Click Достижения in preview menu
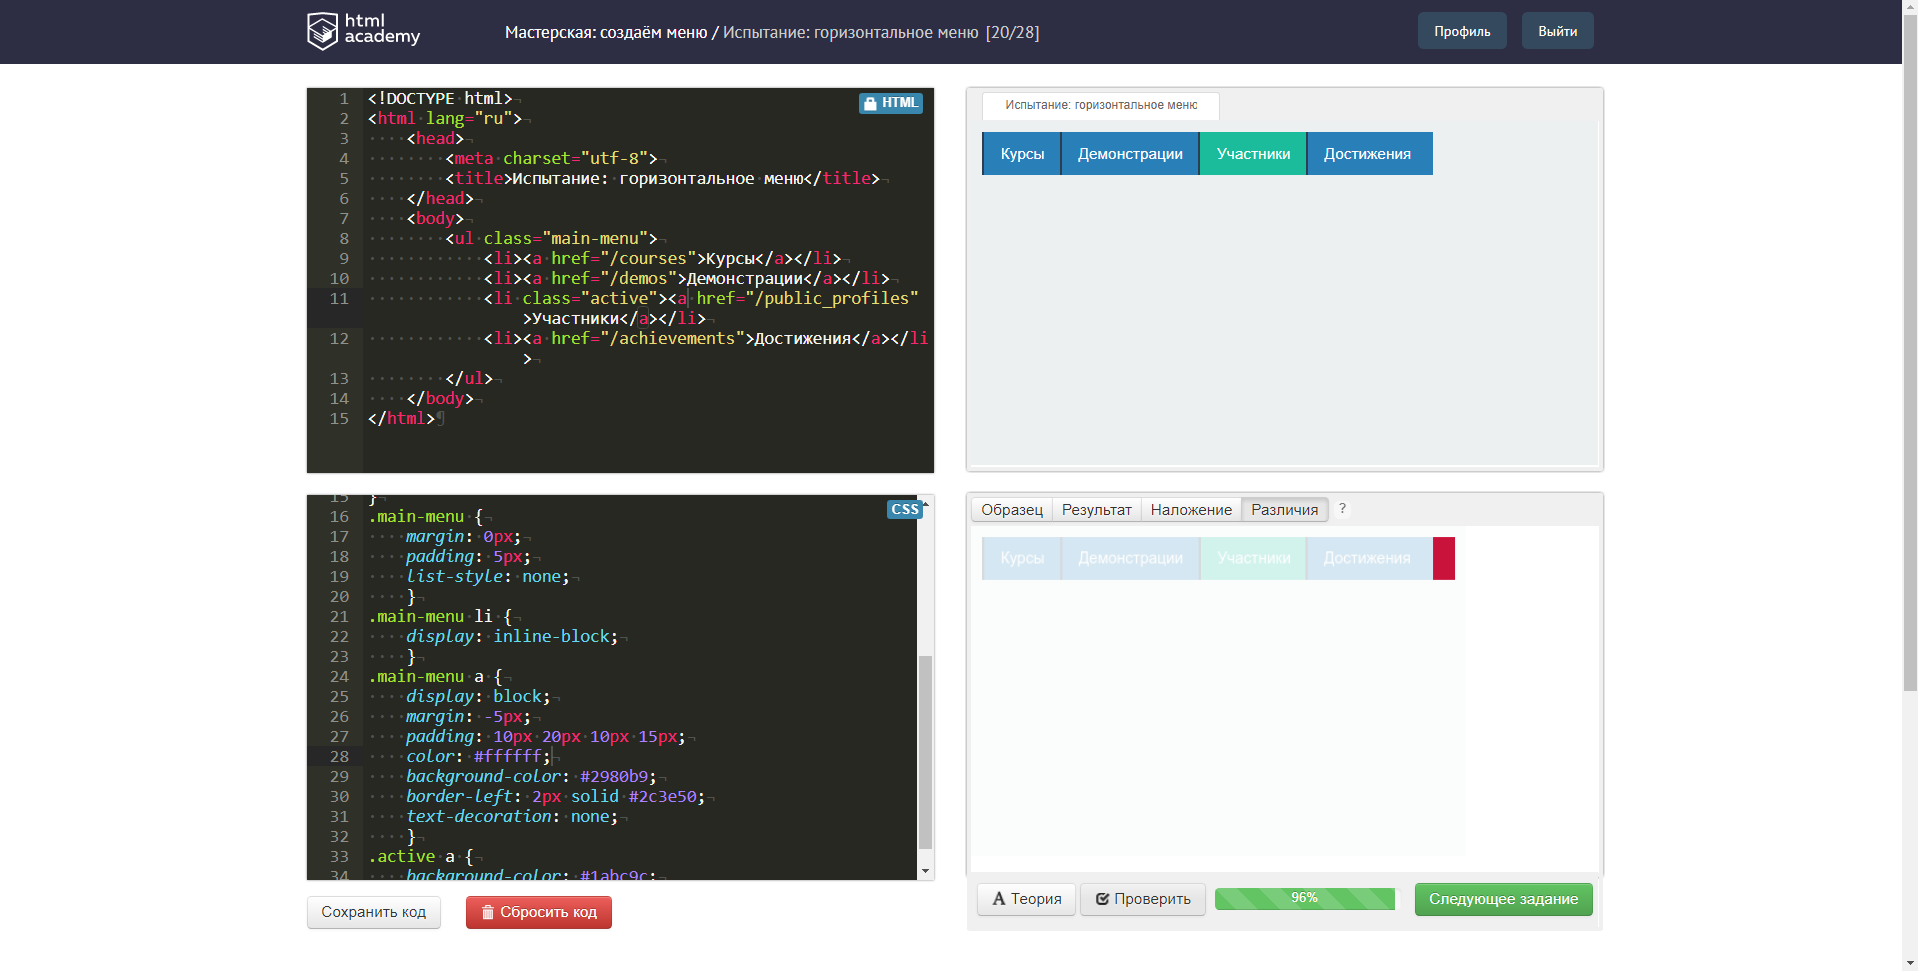1918x971 pixels. tap(1368, 154)
